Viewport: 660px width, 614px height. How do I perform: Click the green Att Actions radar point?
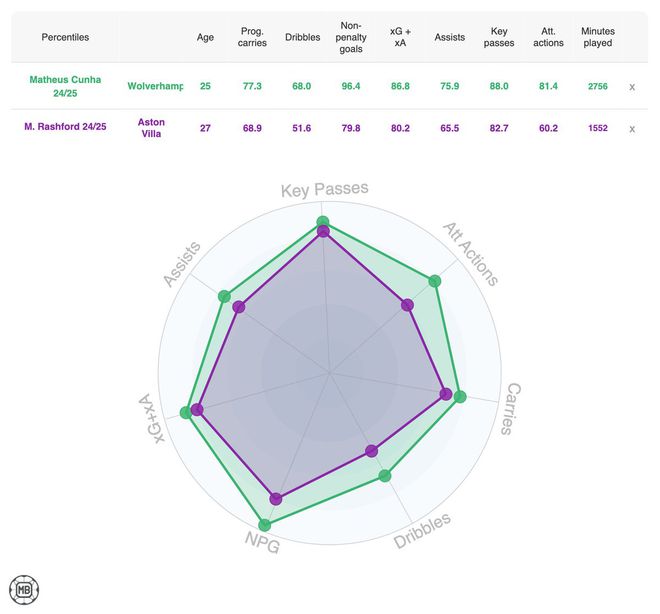click(434, 282)
